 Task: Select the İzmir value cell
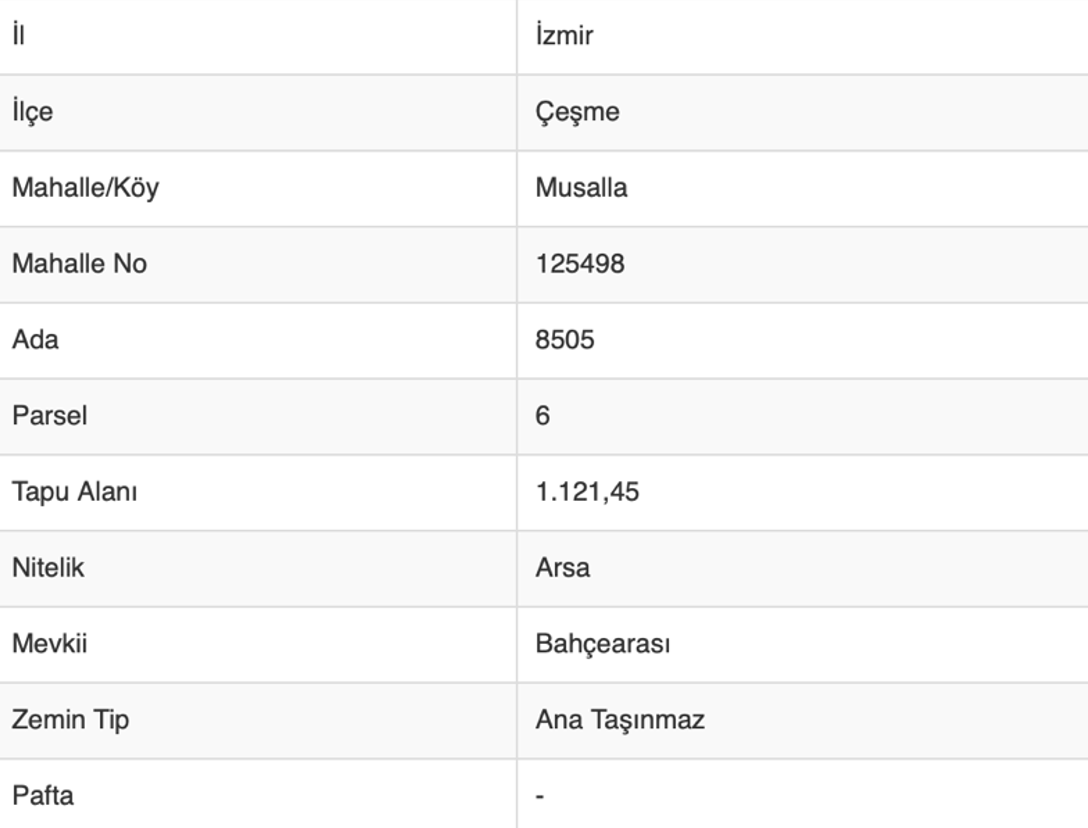point(564,36)
